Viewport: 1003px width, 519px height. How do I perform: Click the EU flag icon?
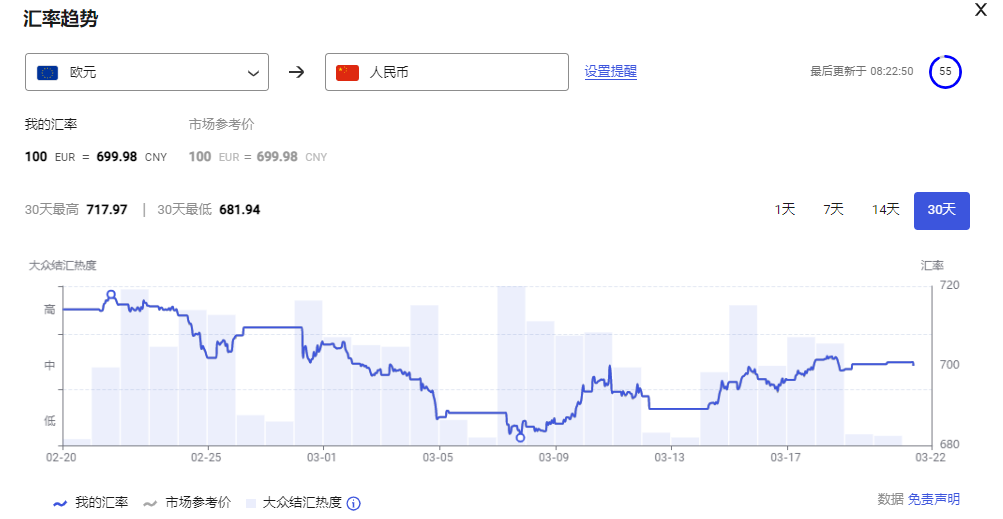[x=47, y=72]
